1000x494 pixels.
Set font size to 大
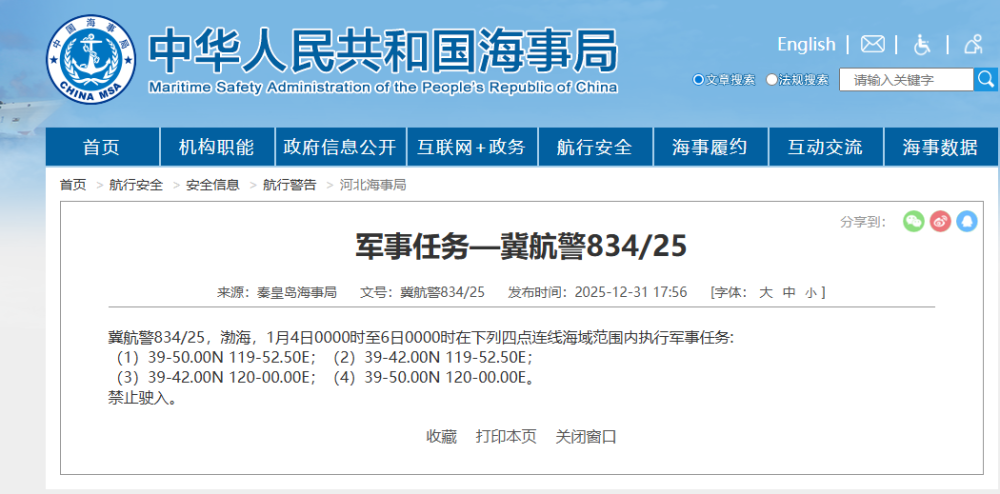[x=766, y=292]
